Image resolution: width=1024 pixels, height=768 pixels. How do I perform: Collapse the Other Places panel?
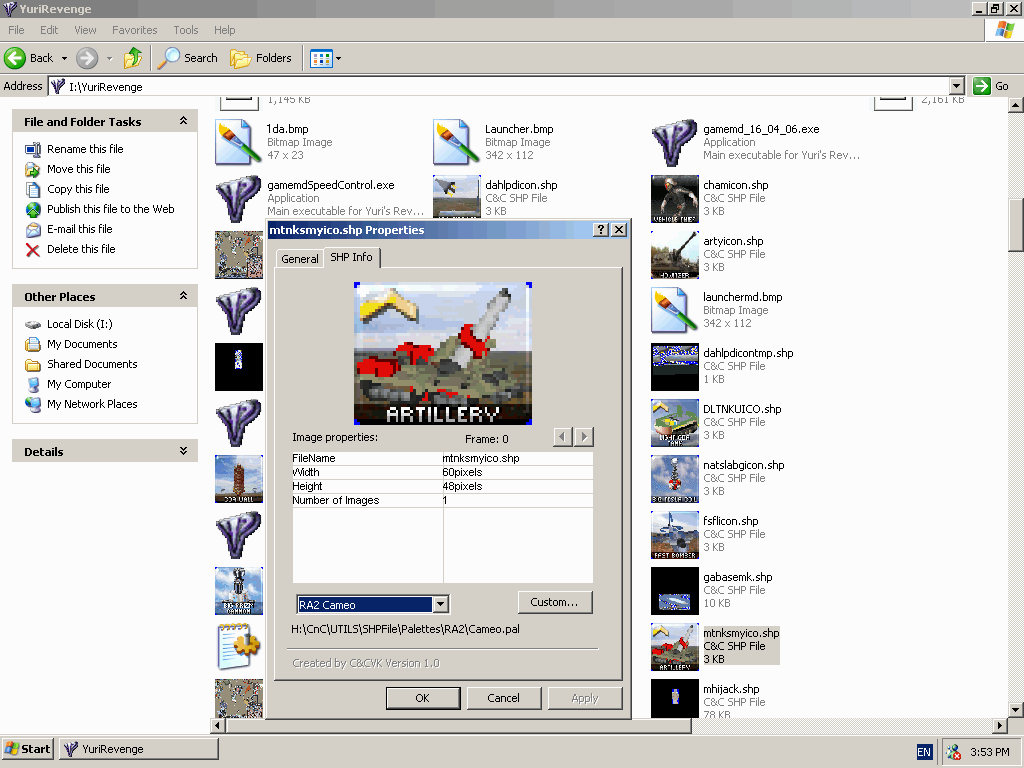point(184,296)
